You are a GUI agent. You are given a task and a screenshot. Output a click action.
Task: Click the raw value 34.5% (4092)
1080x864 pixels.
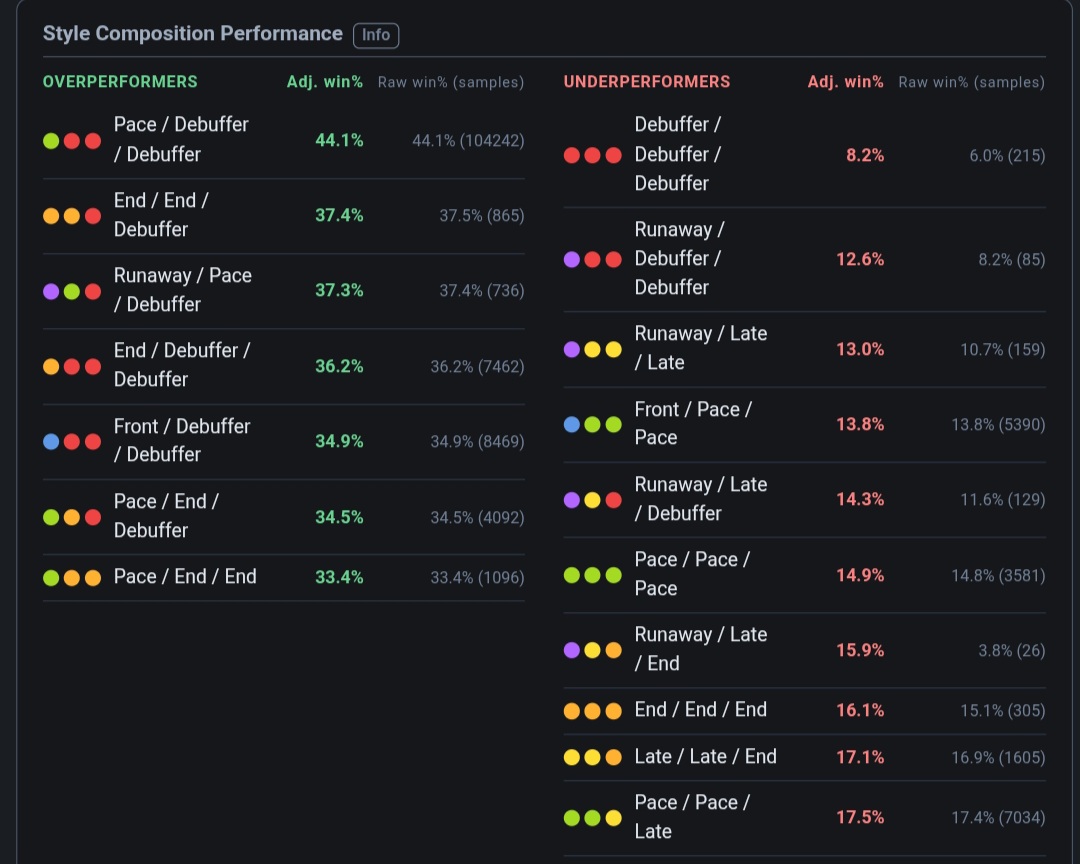point(477,517)
